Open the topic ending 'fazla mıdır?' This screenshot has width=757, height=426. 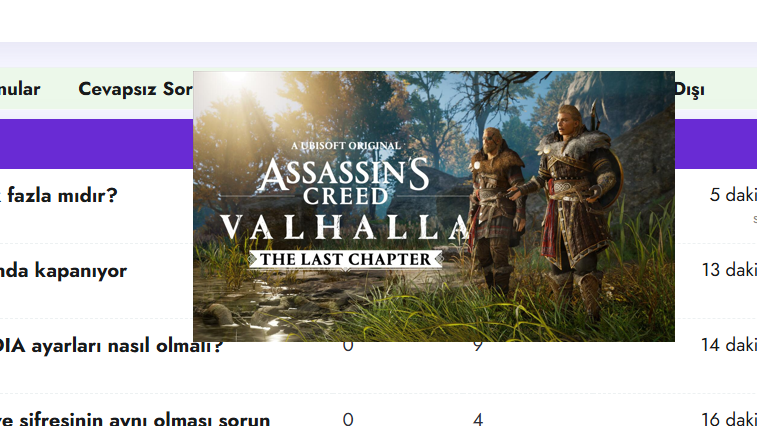coord(58,195)
